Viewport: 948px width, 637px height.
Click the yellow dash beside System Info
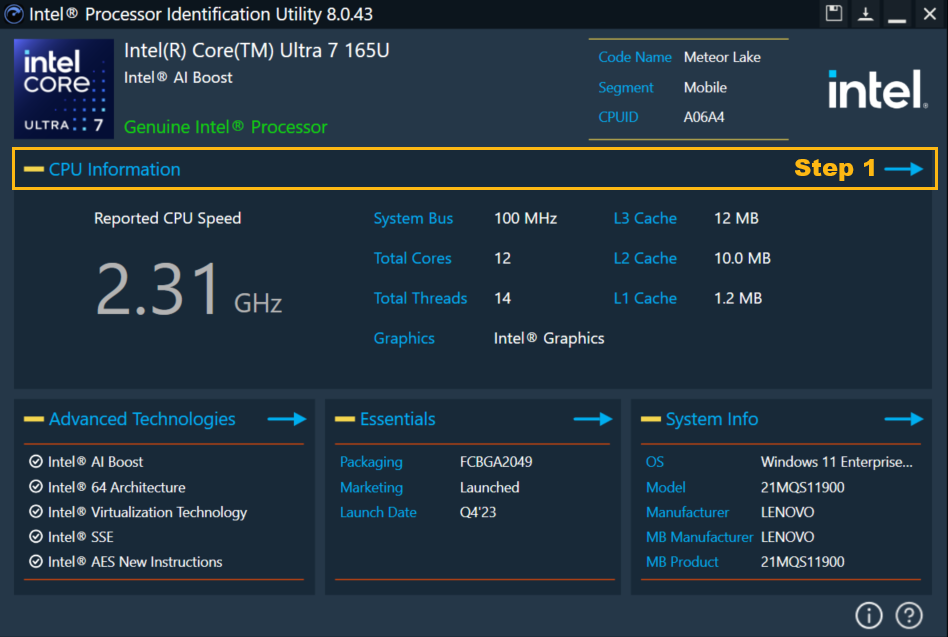(x=650, y=419)
